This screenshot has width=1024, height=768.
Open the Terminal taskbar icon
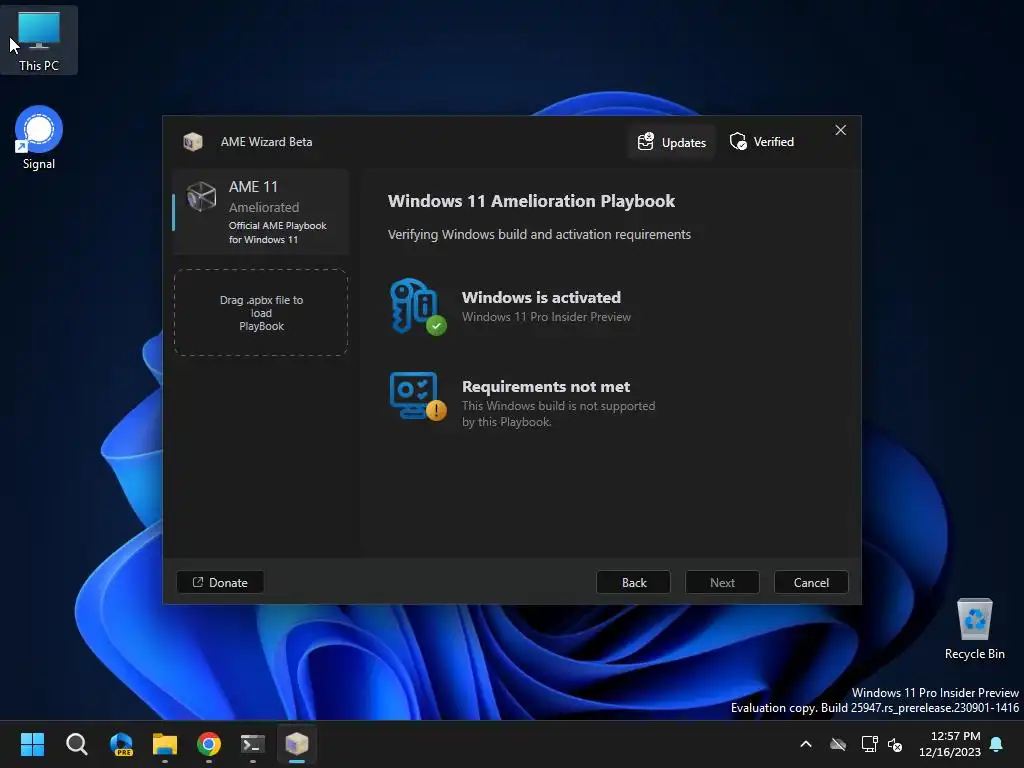(253, 744)
